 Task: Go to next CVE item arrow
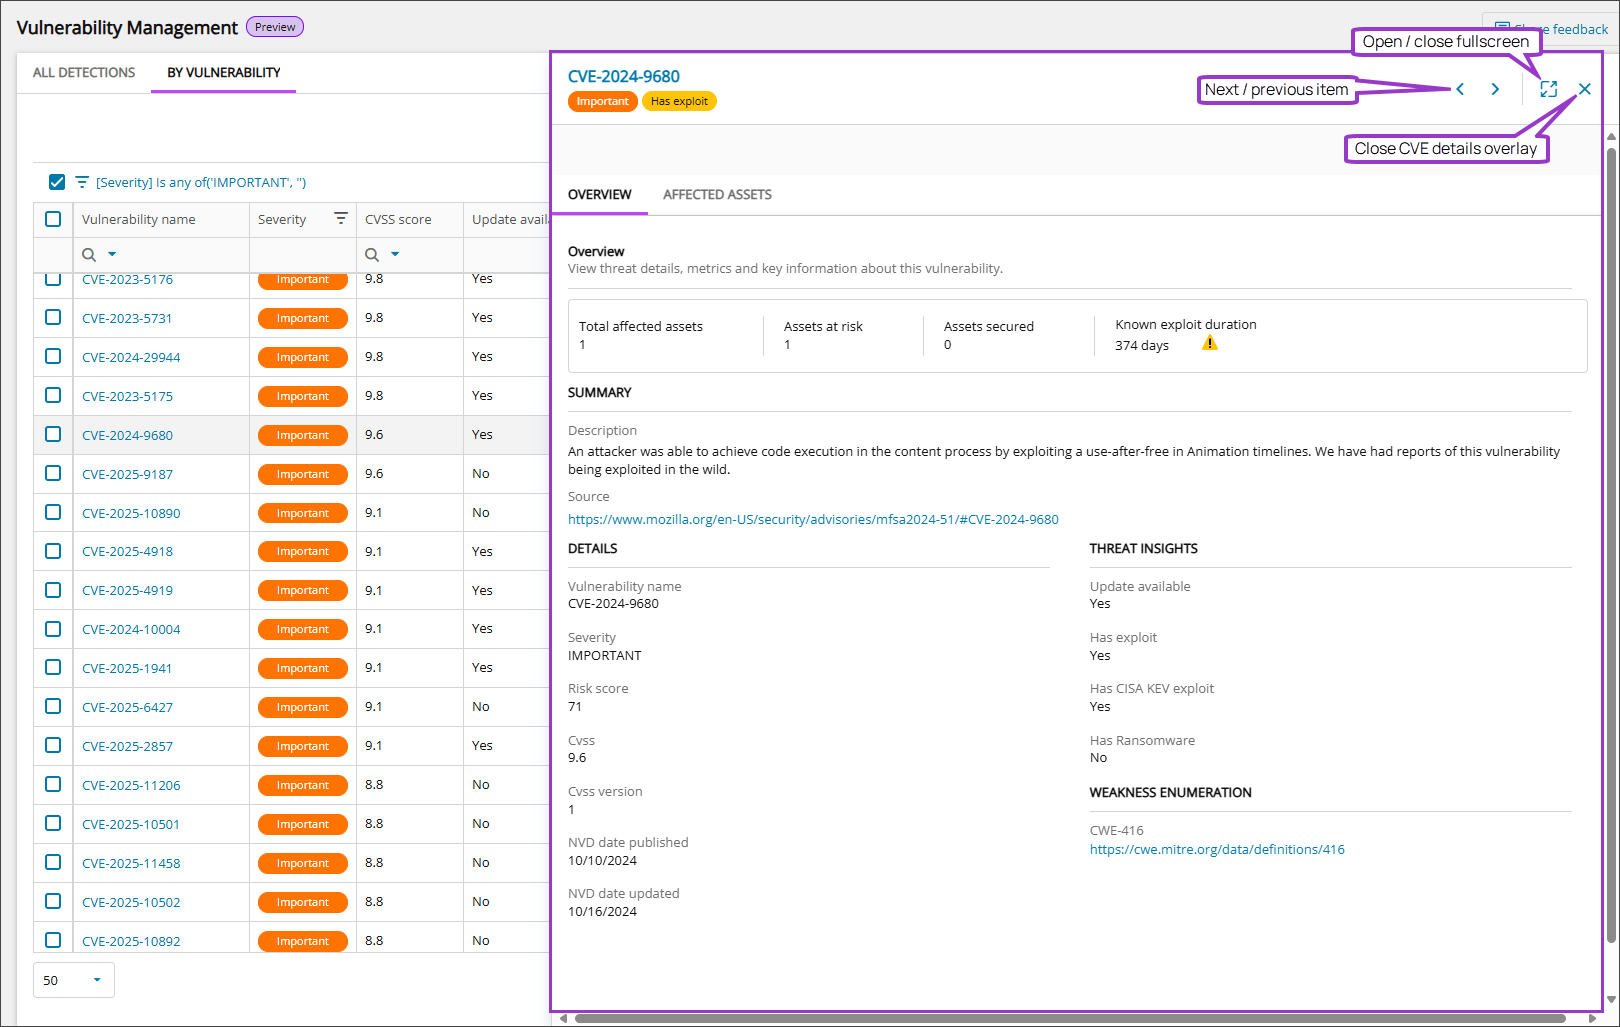pos(1495,89)
